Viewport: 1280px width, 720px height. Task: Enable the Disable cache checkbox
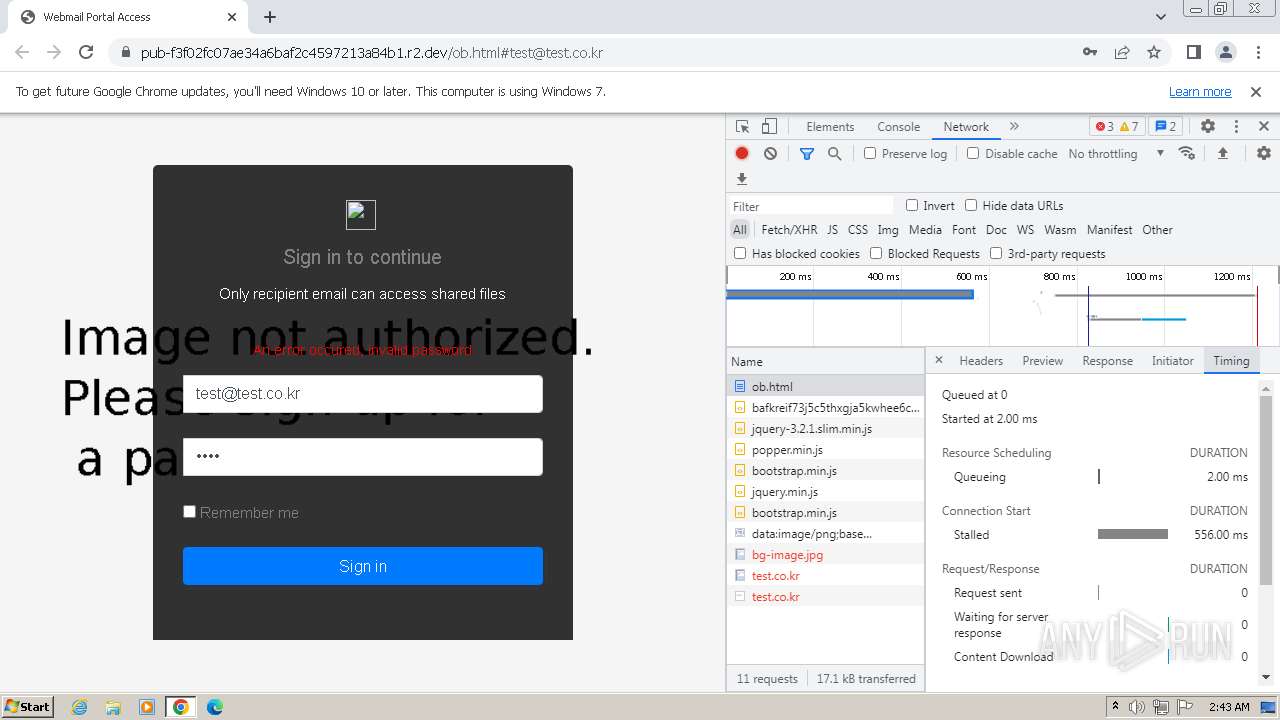[x=973, y=153]
